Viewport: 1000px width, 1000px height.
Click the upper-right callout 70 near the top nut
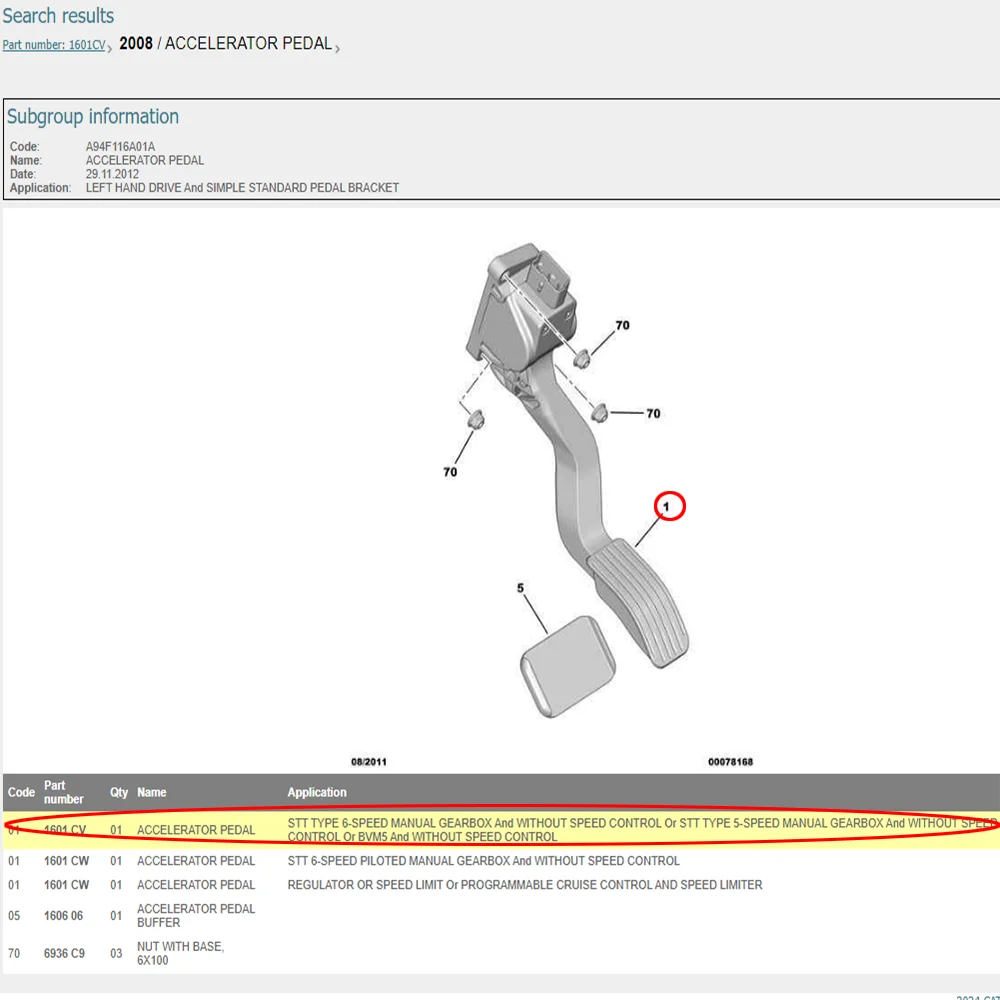point(622,325)
